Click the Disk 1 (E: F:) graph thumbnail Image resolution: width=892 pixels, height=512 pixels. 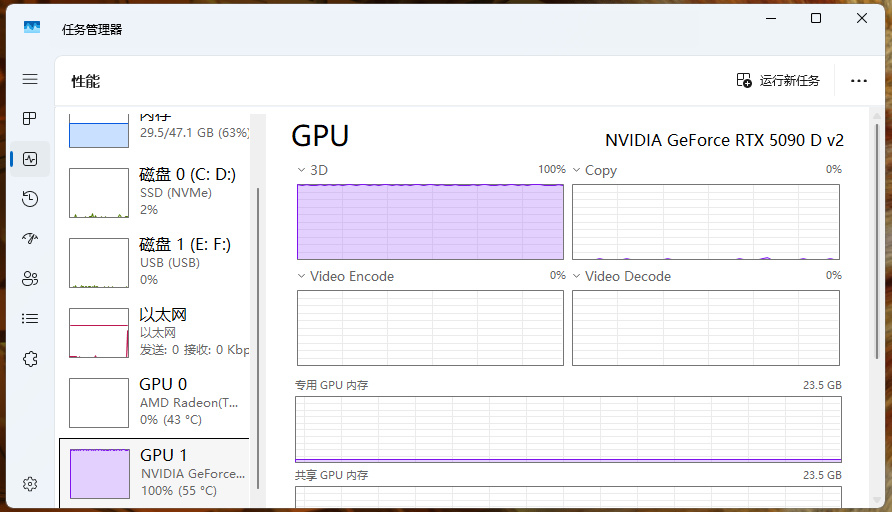coord(99,263)
